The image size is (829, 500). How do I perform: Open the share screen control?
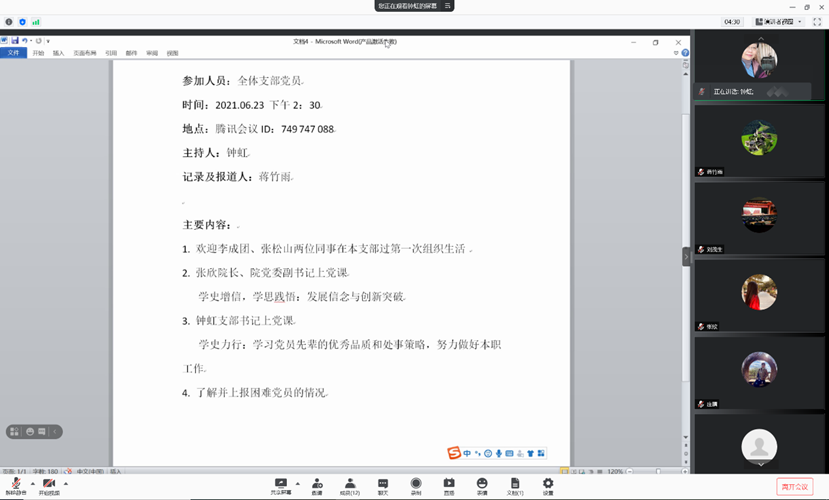pyautogui.click(x=281, y=485)
